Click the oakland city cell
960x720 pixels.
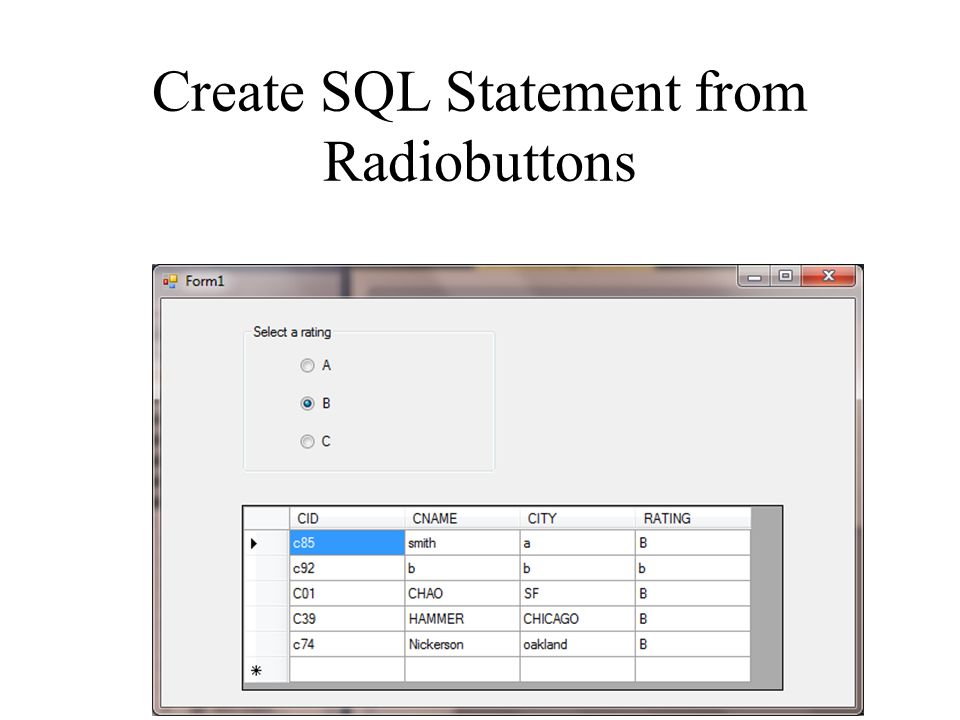pyautogui.click(x=577, y=645)
